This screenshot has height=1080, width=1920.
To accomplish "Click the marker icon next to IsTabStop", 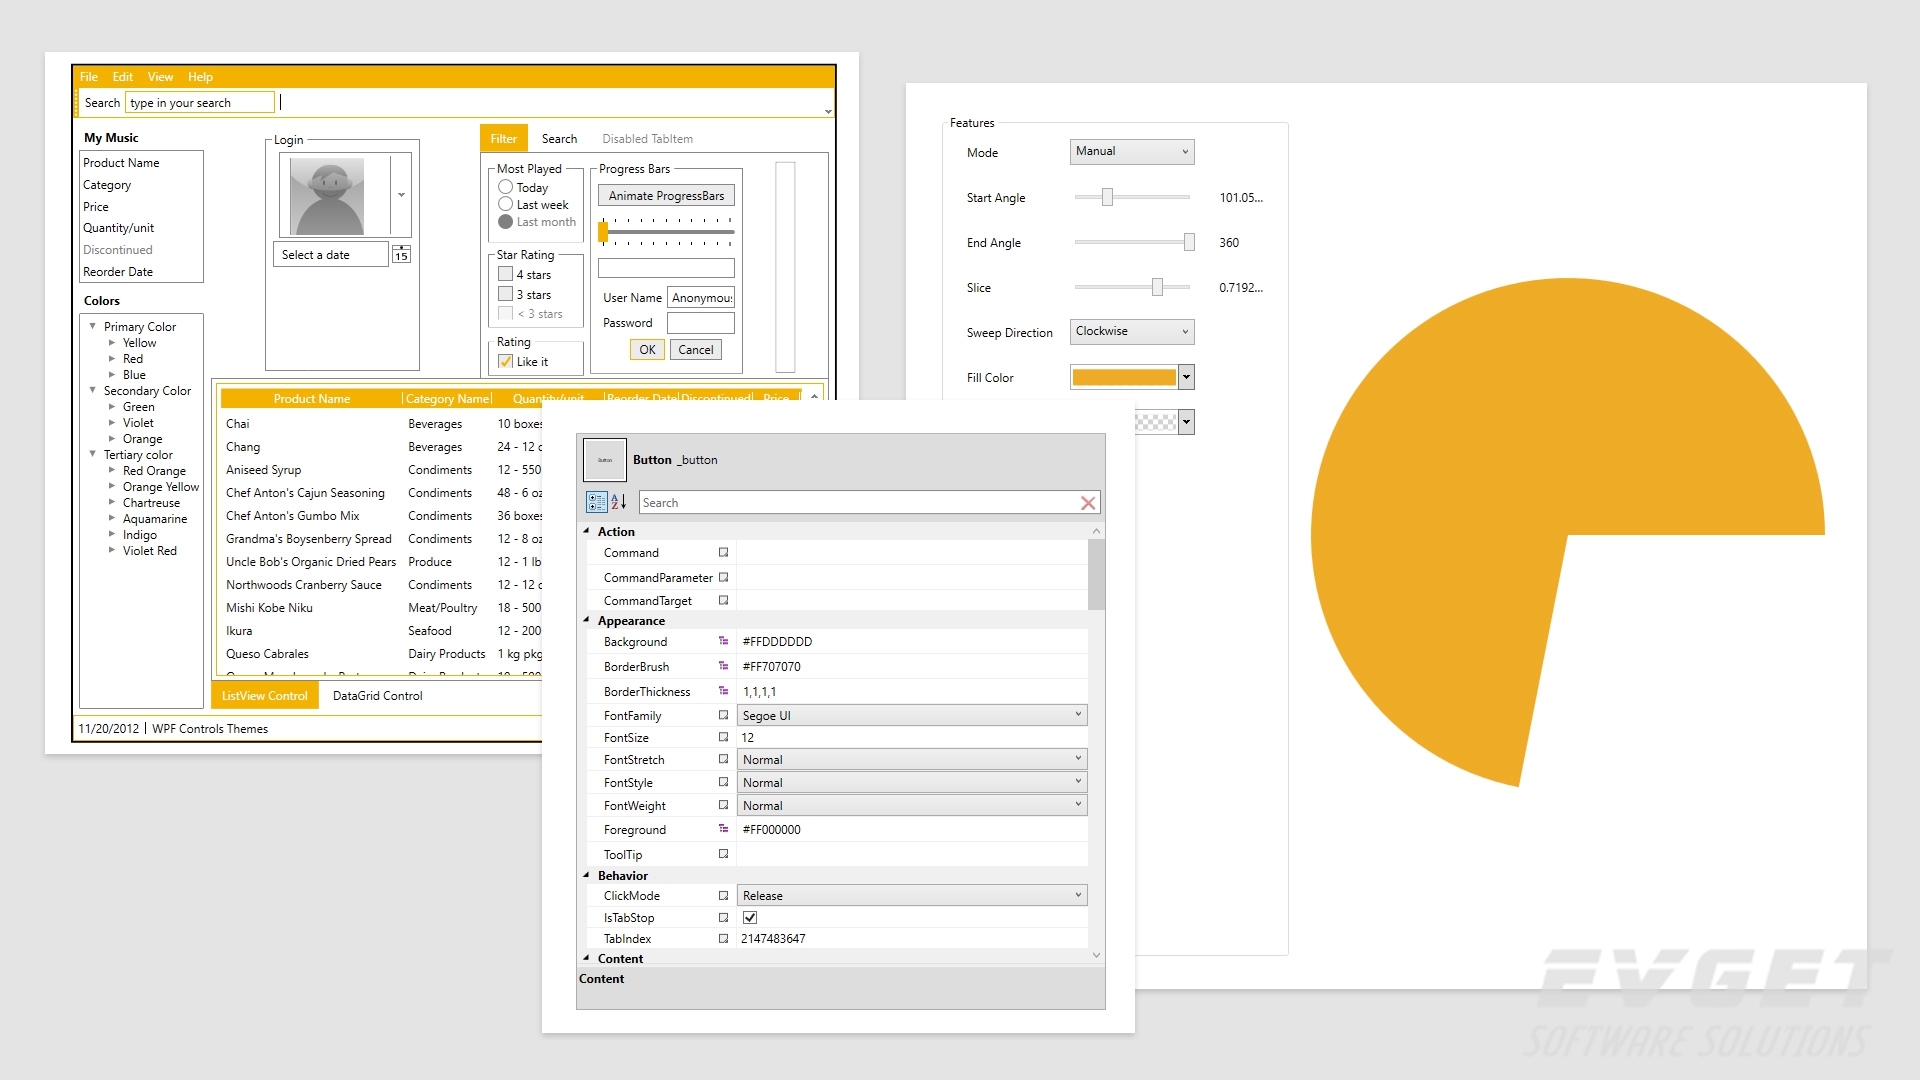I will tap(723, 917).
